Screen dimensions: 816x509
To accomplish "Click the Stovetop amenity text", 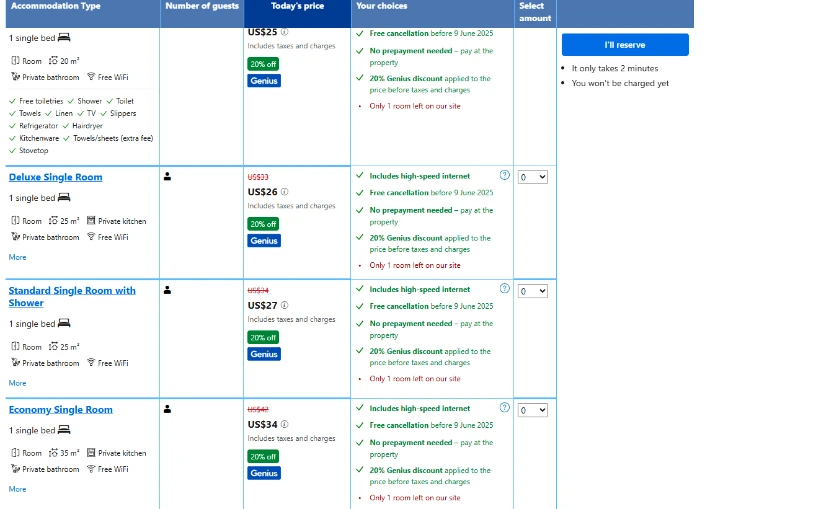I will coord(33,150).
